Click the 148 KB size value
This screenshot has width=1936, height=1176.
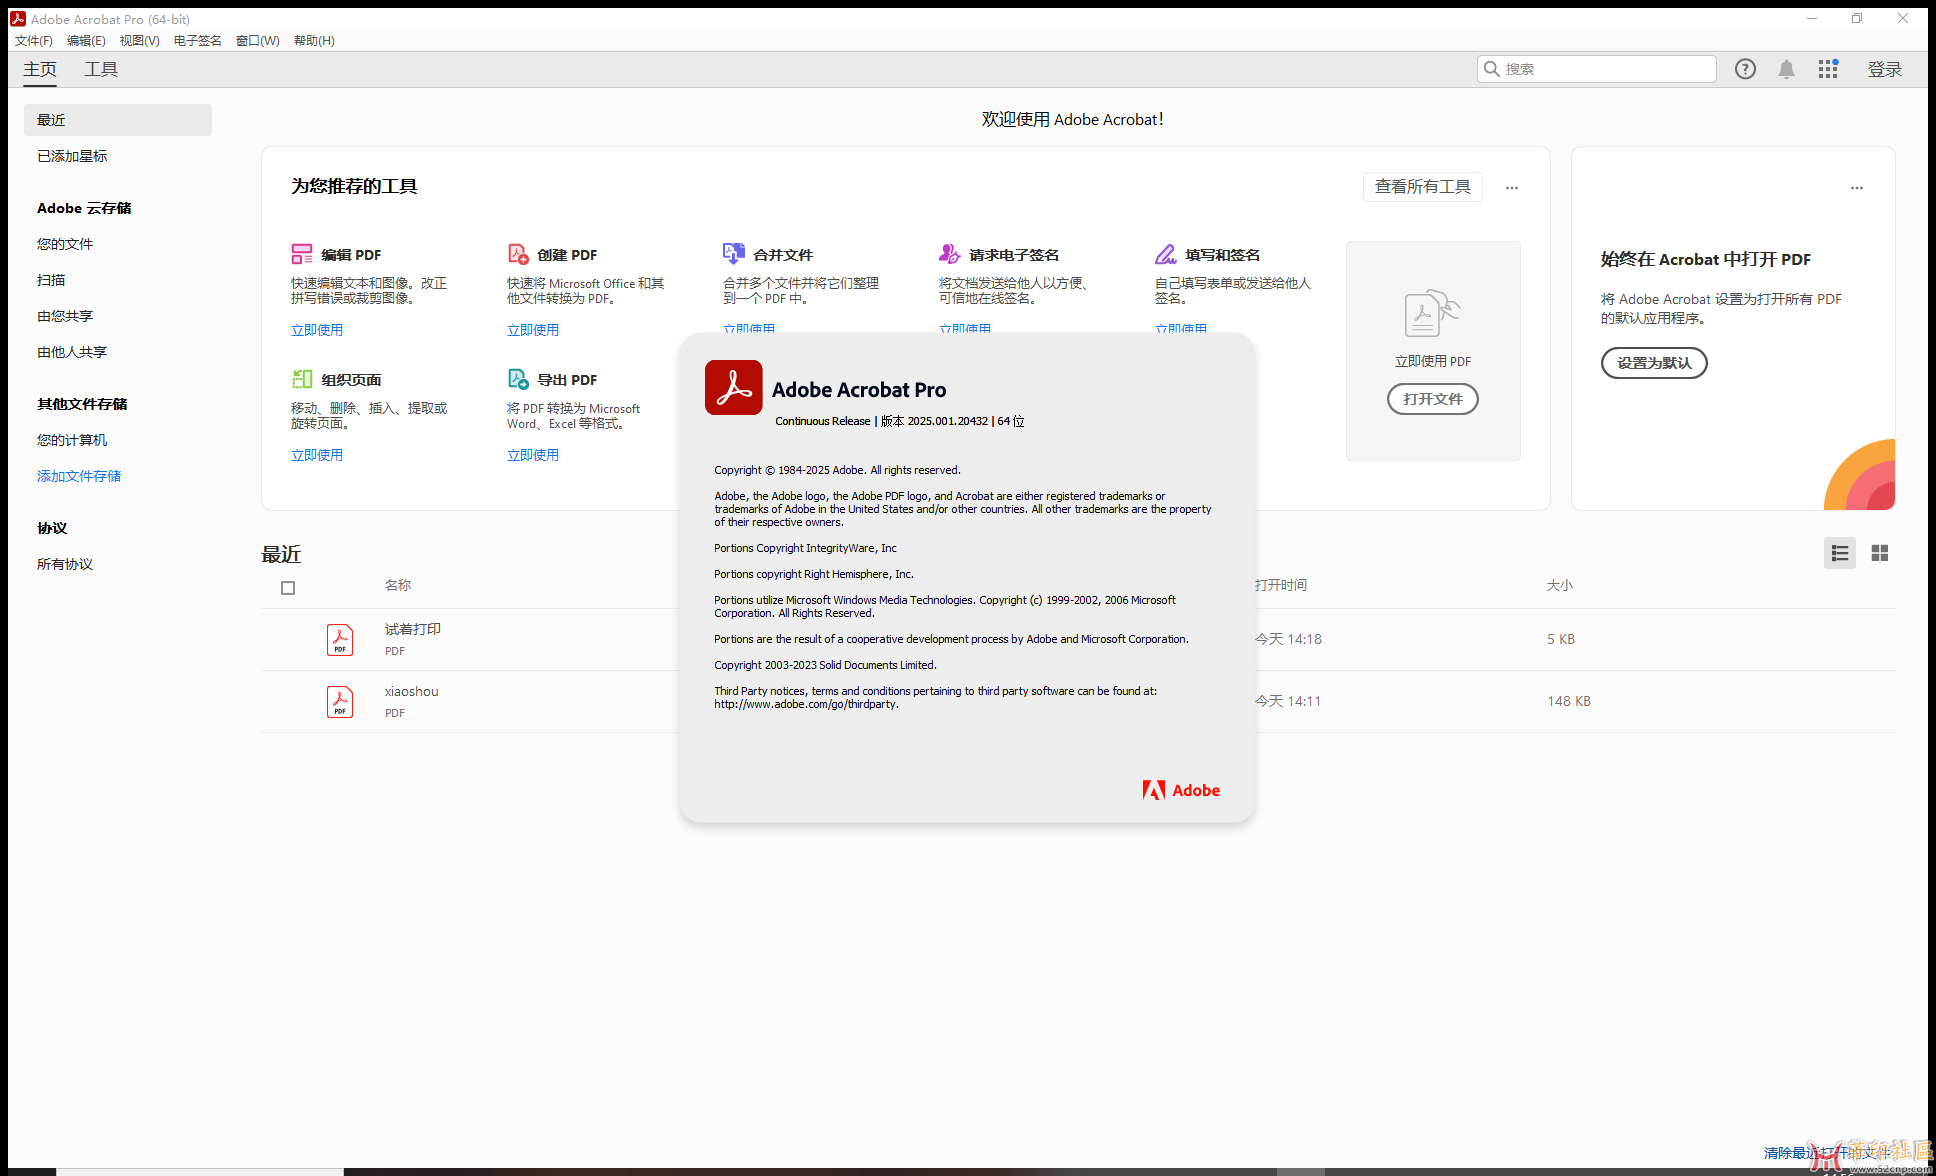tap(1569, 701)
